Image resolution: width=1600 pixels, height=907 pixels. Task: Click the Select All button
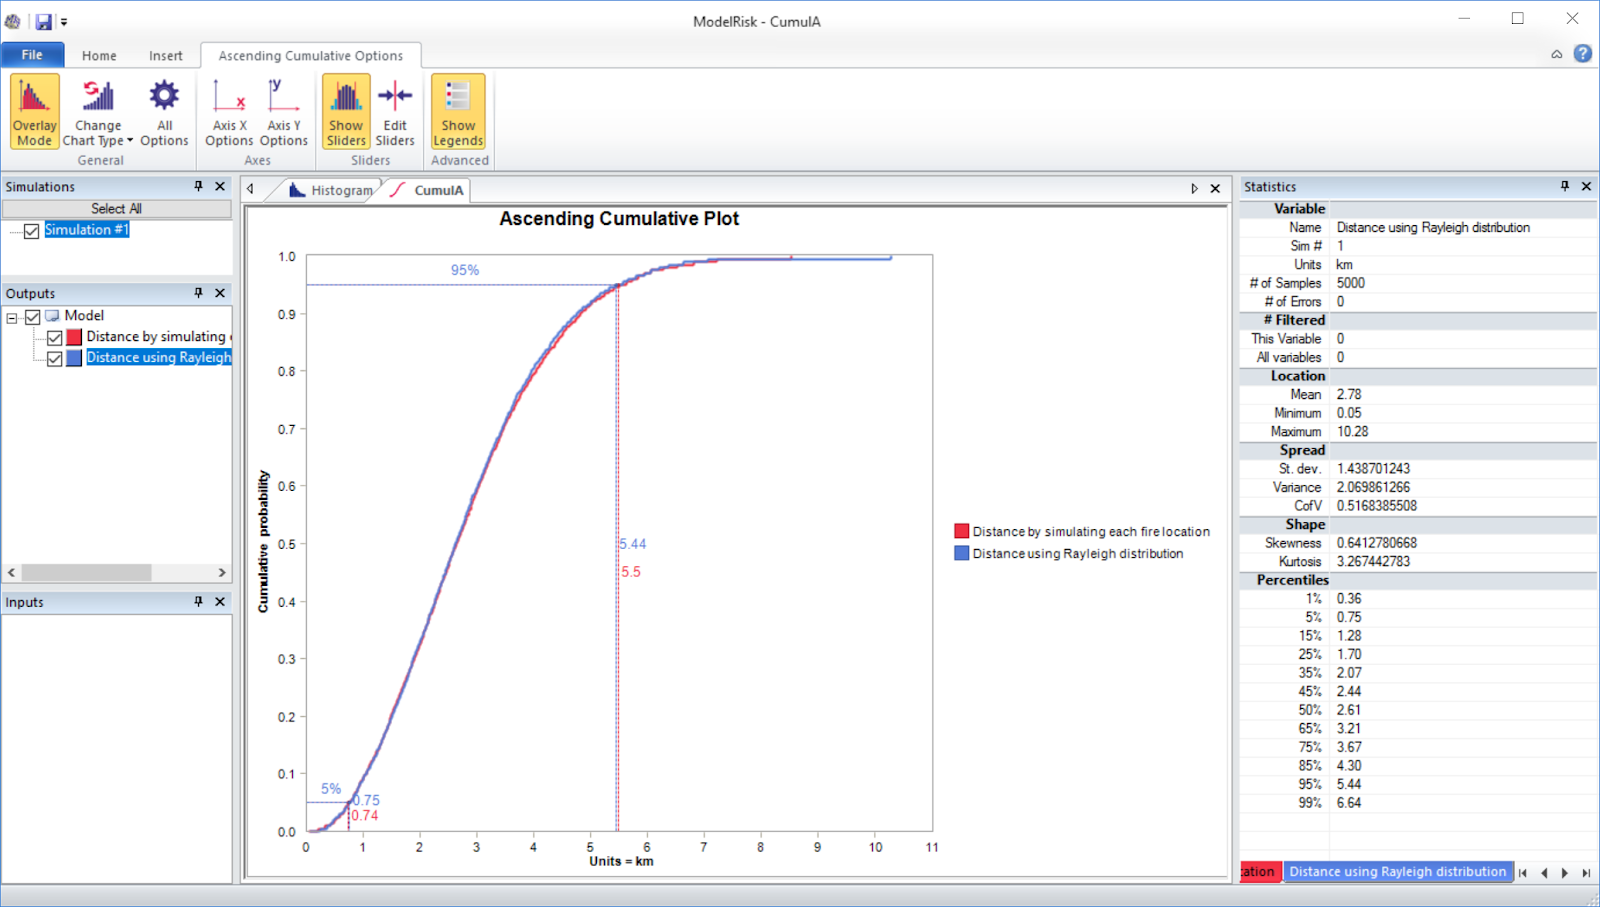coord(117,208)
